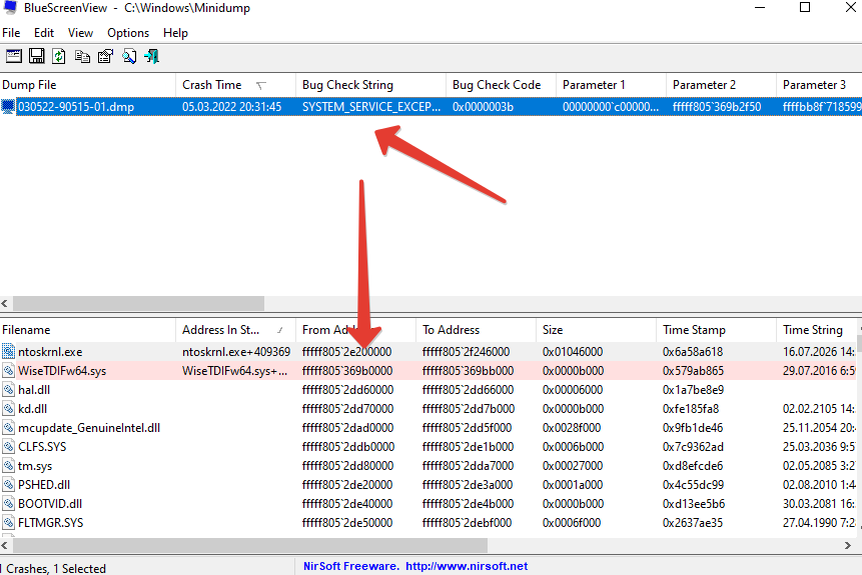
Task: Open the File menu
Action: [11, 33]
